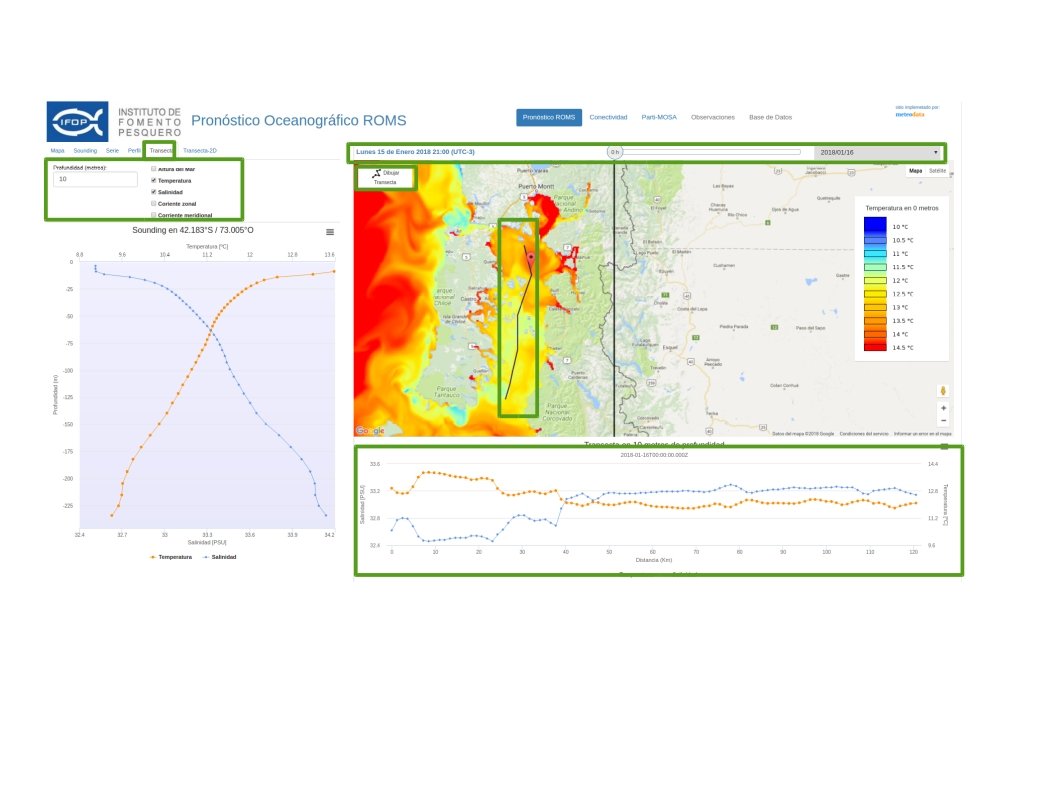This screenshot has height=794, width=1058.
Task: Open the Conectividad navigation link
Action: click(x=608, y=117)
